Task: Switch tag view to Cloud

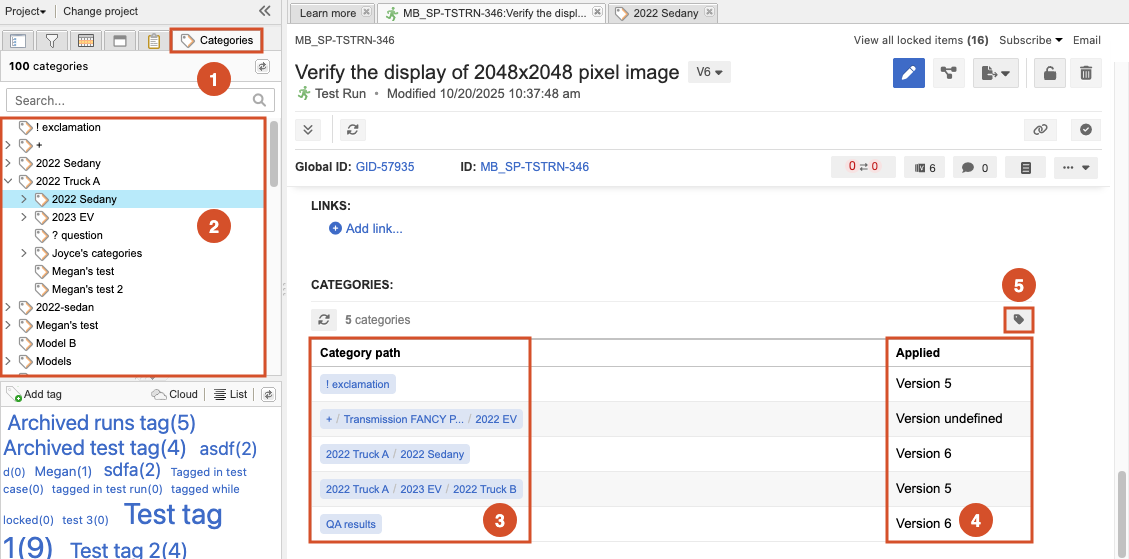Action: [175, 394]
